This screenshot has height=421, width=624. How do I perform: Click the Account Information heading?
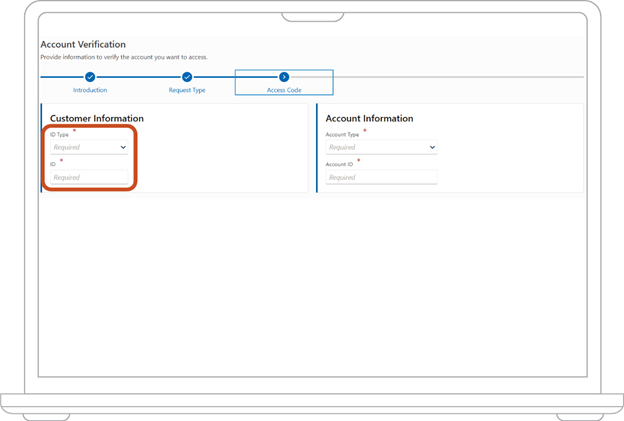point(369,118)
